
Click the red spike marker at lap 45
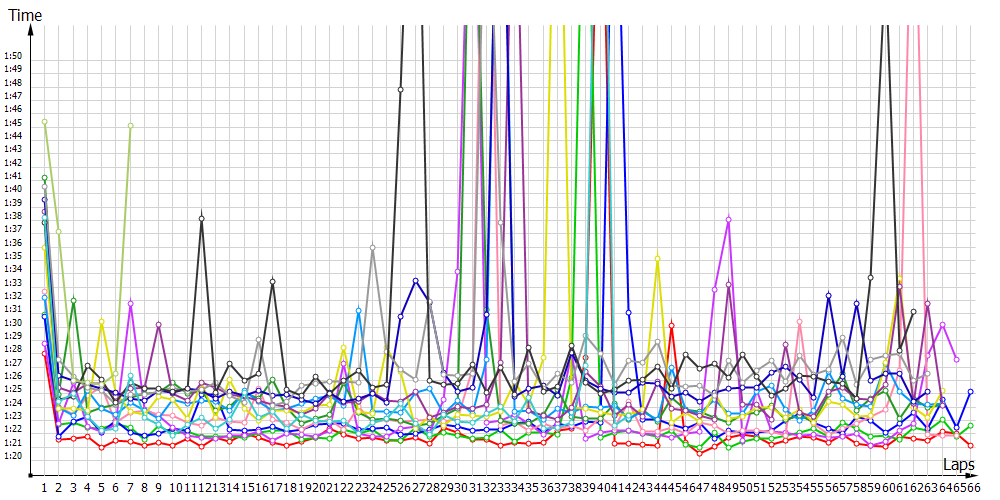671,325
